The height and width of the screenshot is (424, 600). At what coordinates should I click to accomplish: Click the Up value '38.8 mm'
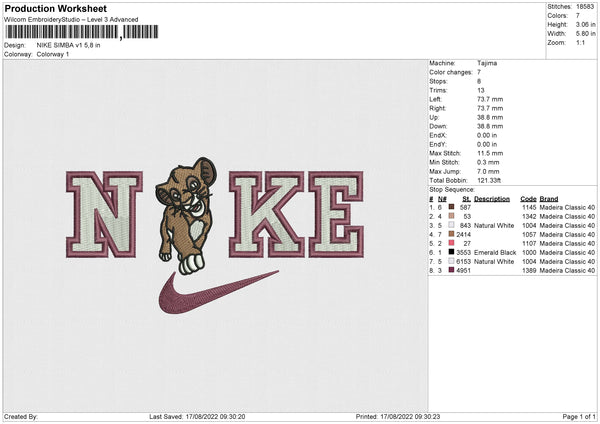(x=490, y=117)
